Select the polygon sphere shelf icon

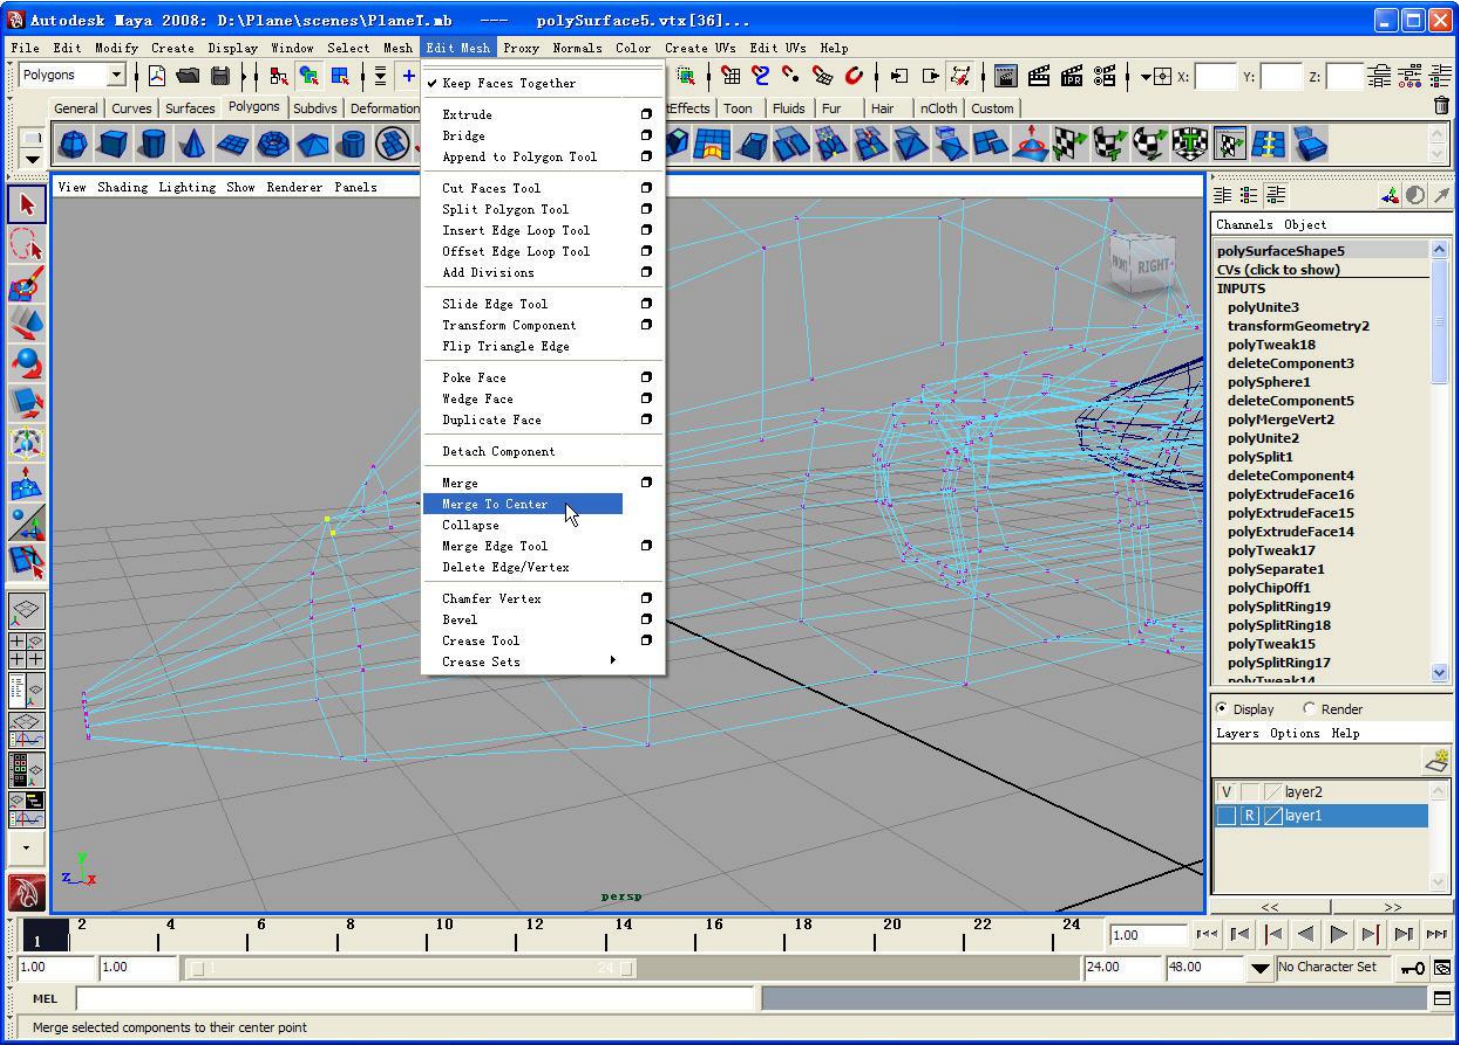72,145
